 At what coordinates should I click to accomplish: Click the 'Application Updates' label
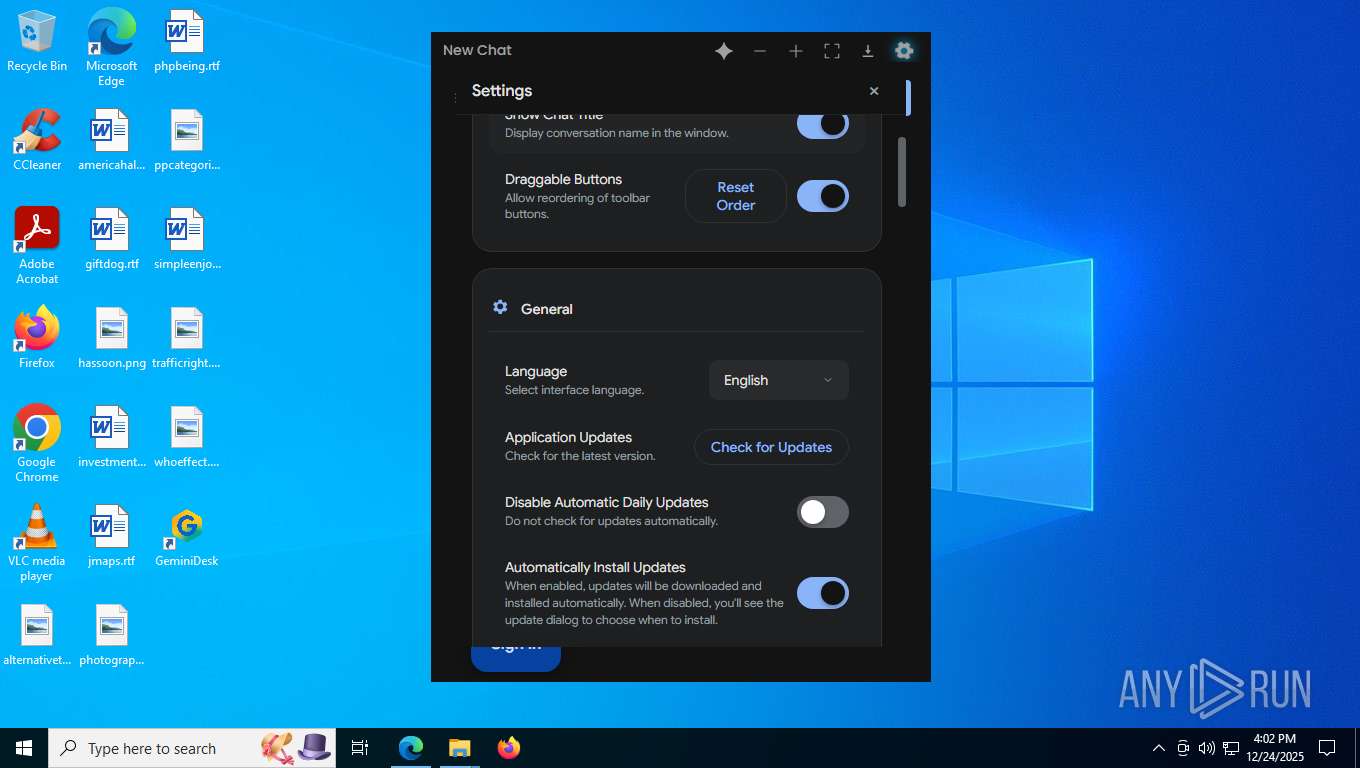(568, 437)
